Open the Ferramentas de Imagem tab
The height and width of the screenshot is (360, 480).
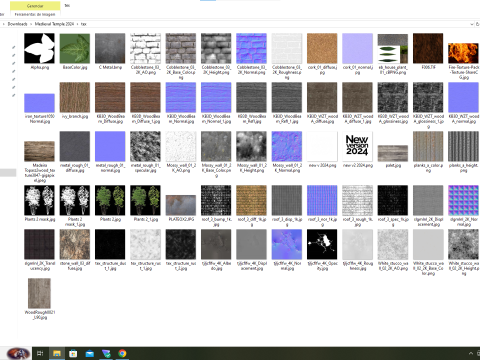point(35,14)
